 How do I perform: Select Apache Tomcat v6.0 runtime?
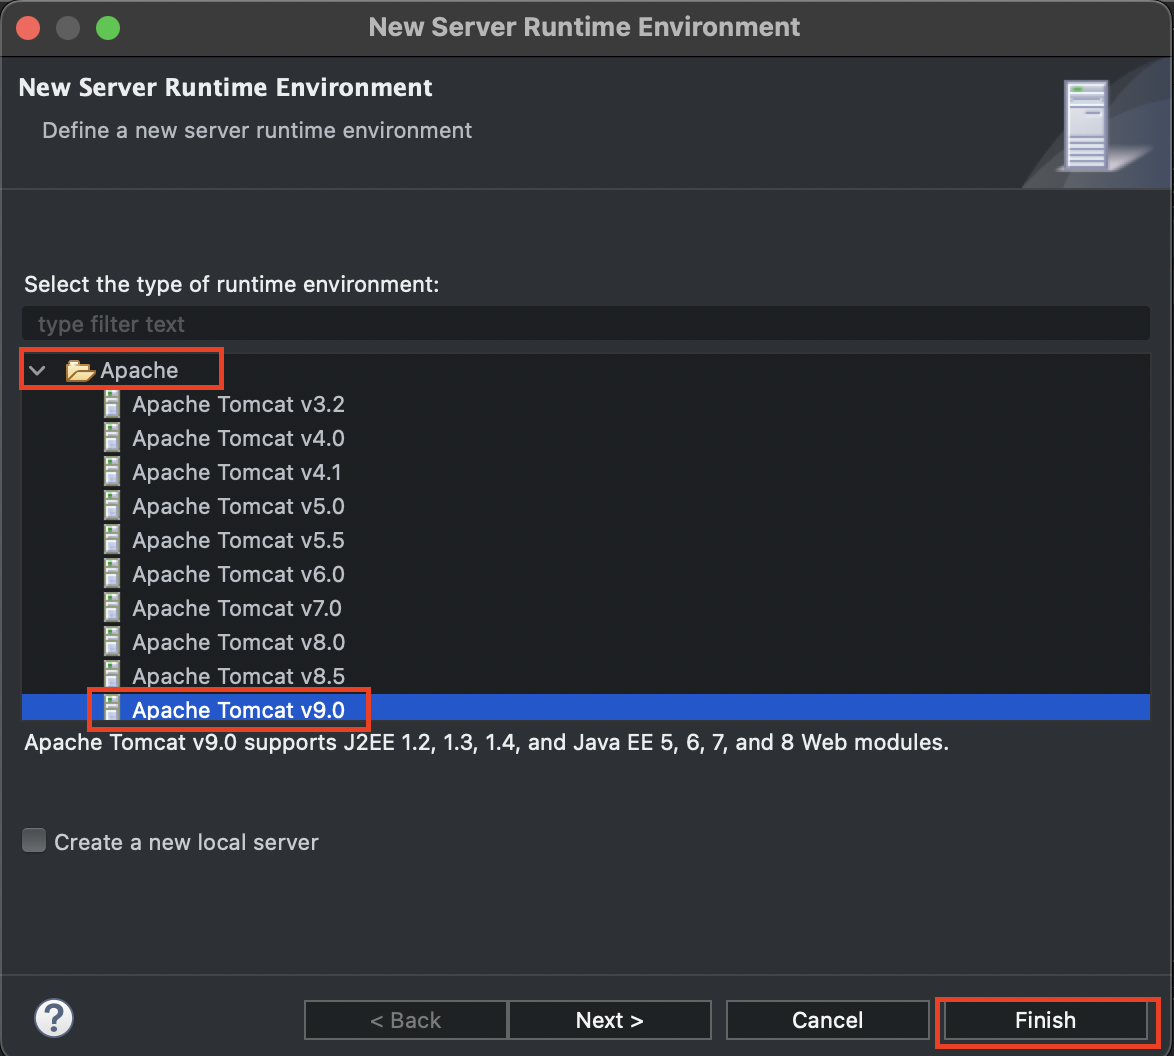pos(239,574)
